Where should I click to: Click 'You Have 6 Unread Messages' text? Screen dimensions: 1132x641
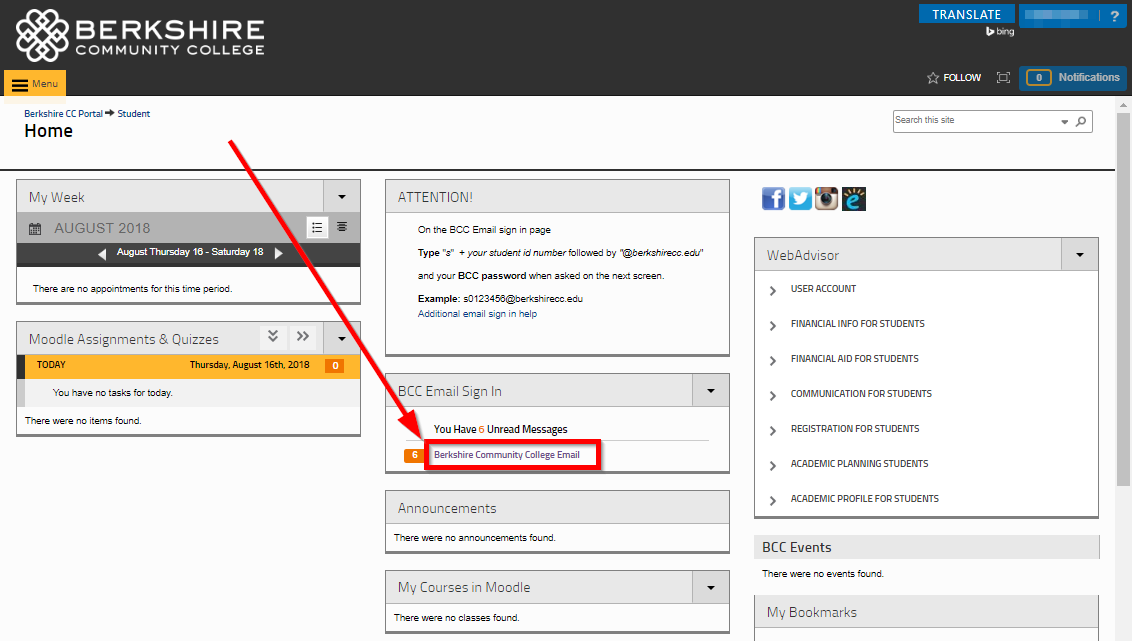[500, 429]
